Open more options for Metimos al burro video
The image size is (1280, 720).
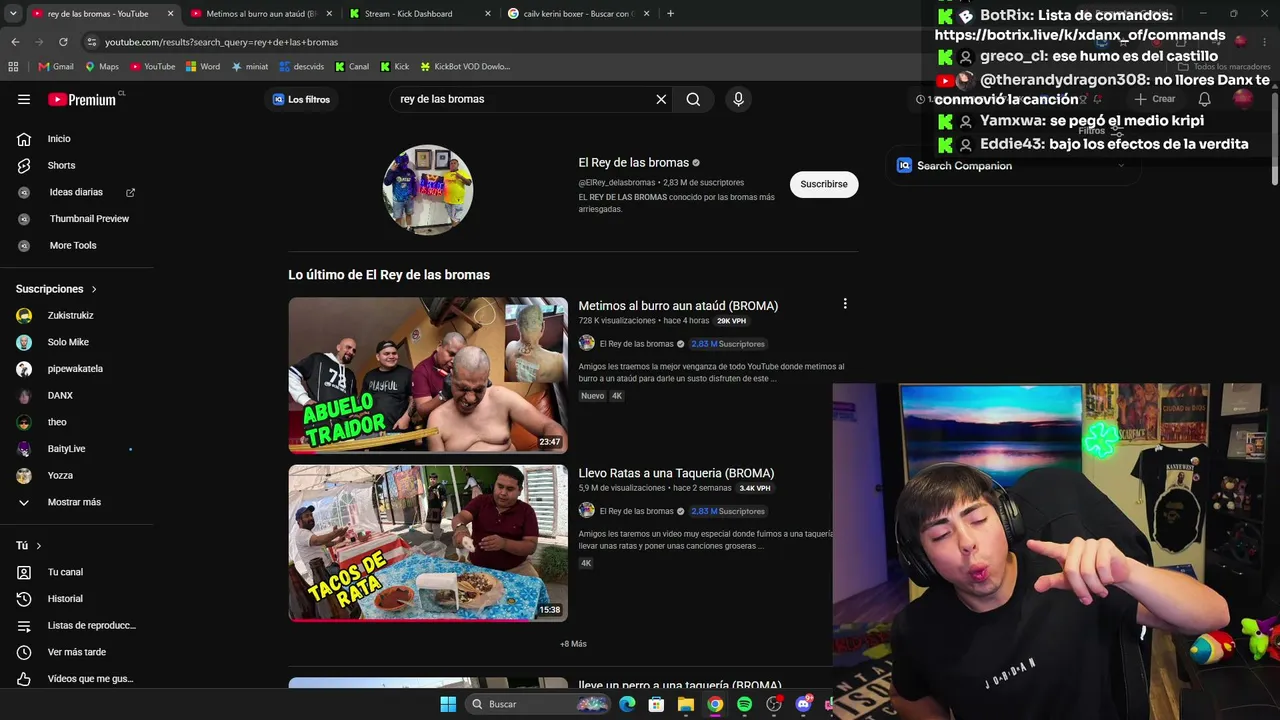tap(845, 304)
